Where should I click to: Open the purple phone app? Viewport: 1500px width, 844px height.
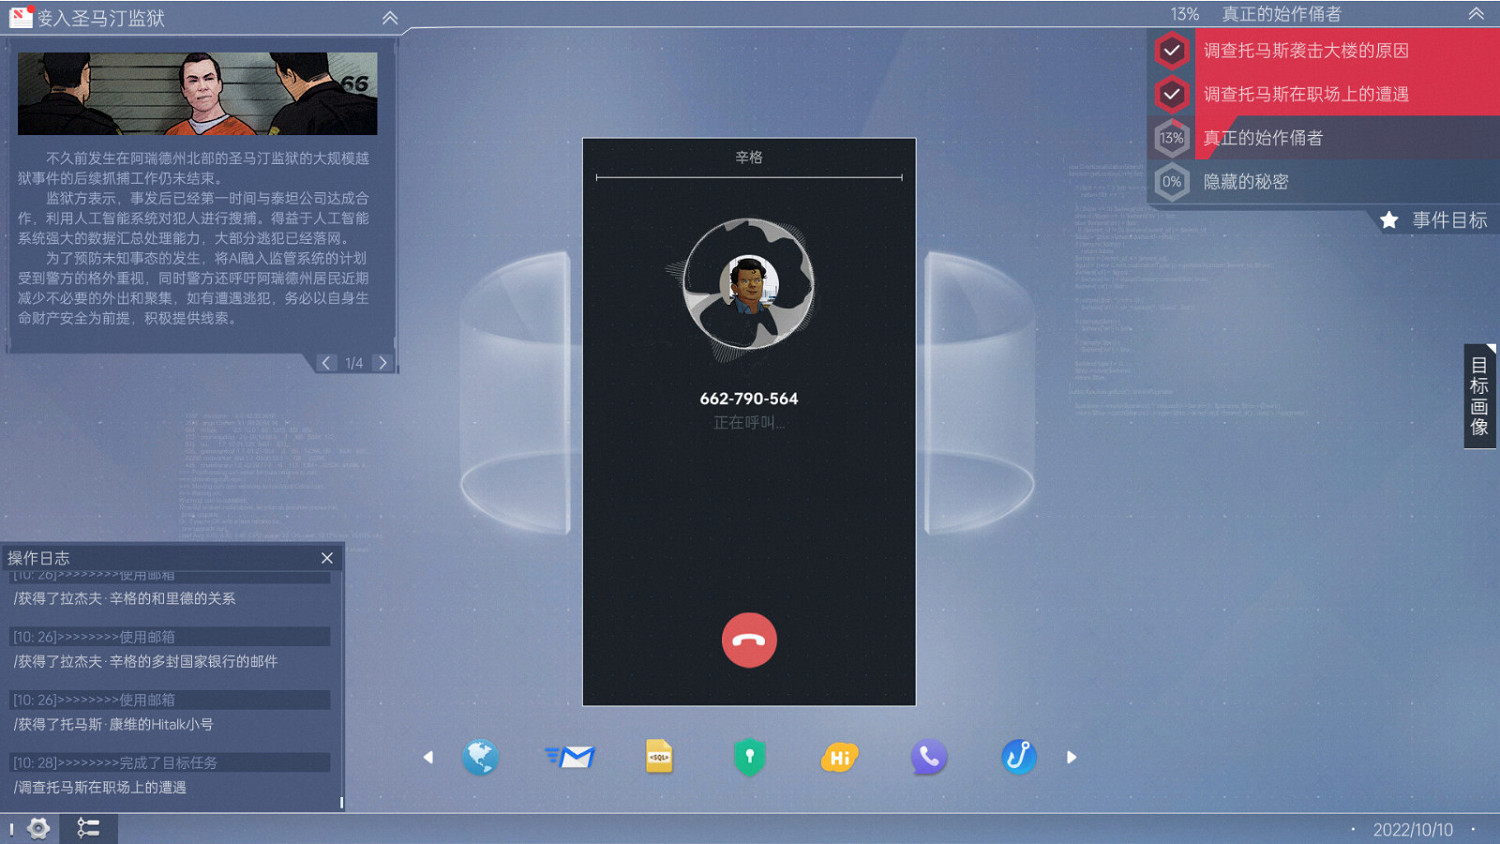tap(929, 757)
